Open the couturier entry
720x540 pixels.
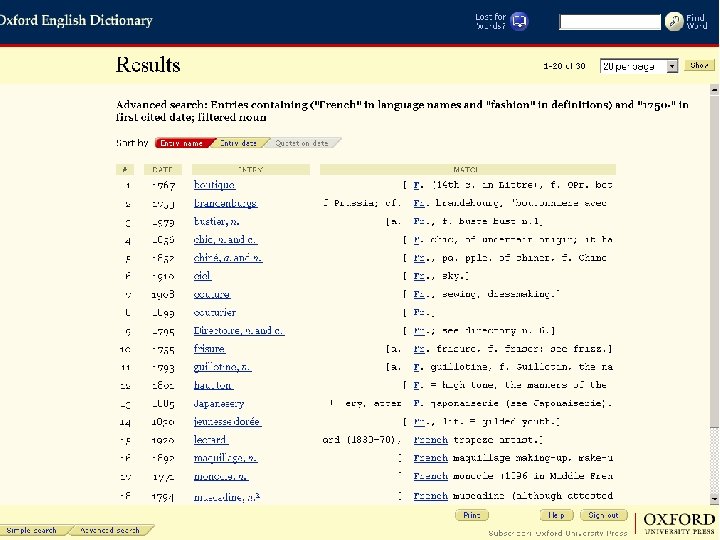click(215, 313)
